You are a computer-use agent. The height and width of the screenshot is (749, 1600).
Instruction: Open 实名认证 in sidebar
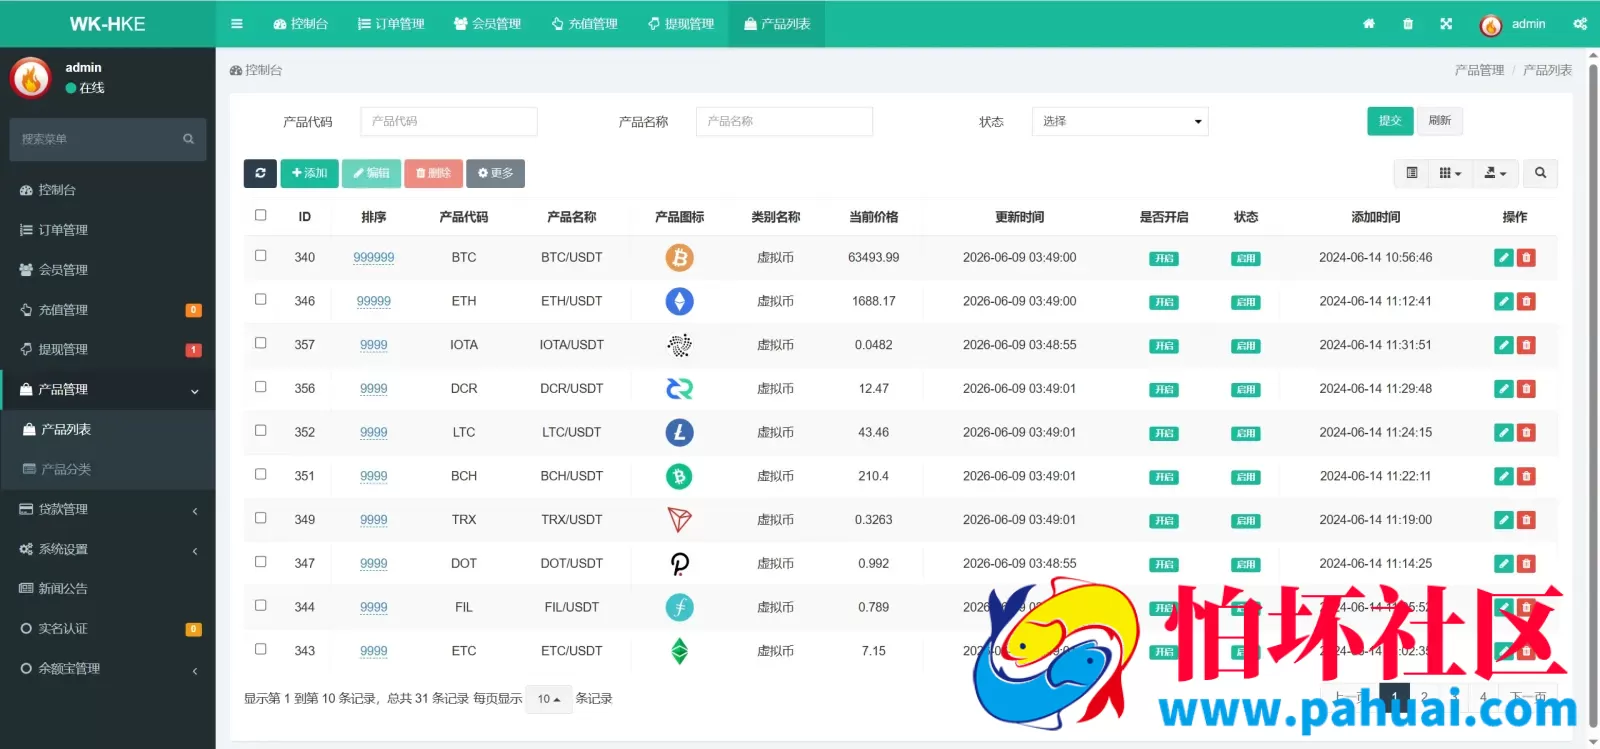[108, 629]
